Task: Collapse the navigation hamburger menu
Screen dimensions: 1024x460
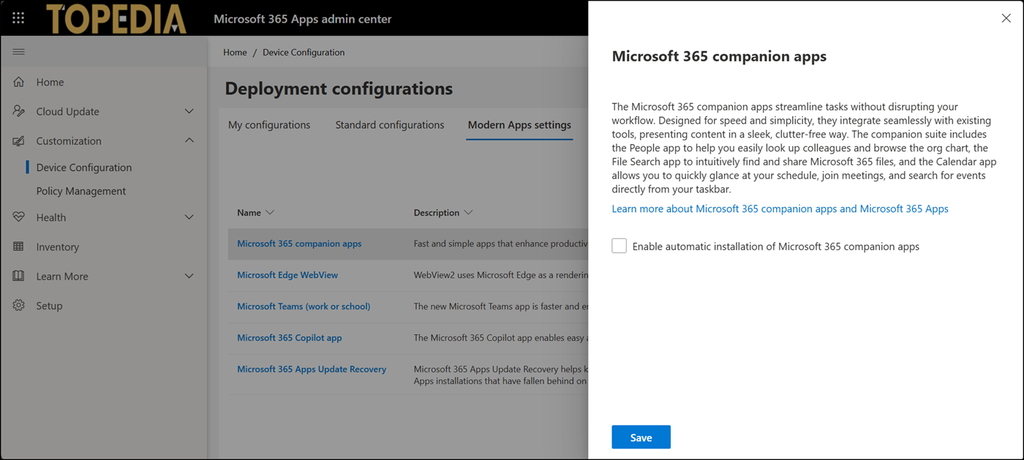Action: [x=18, y=52]
